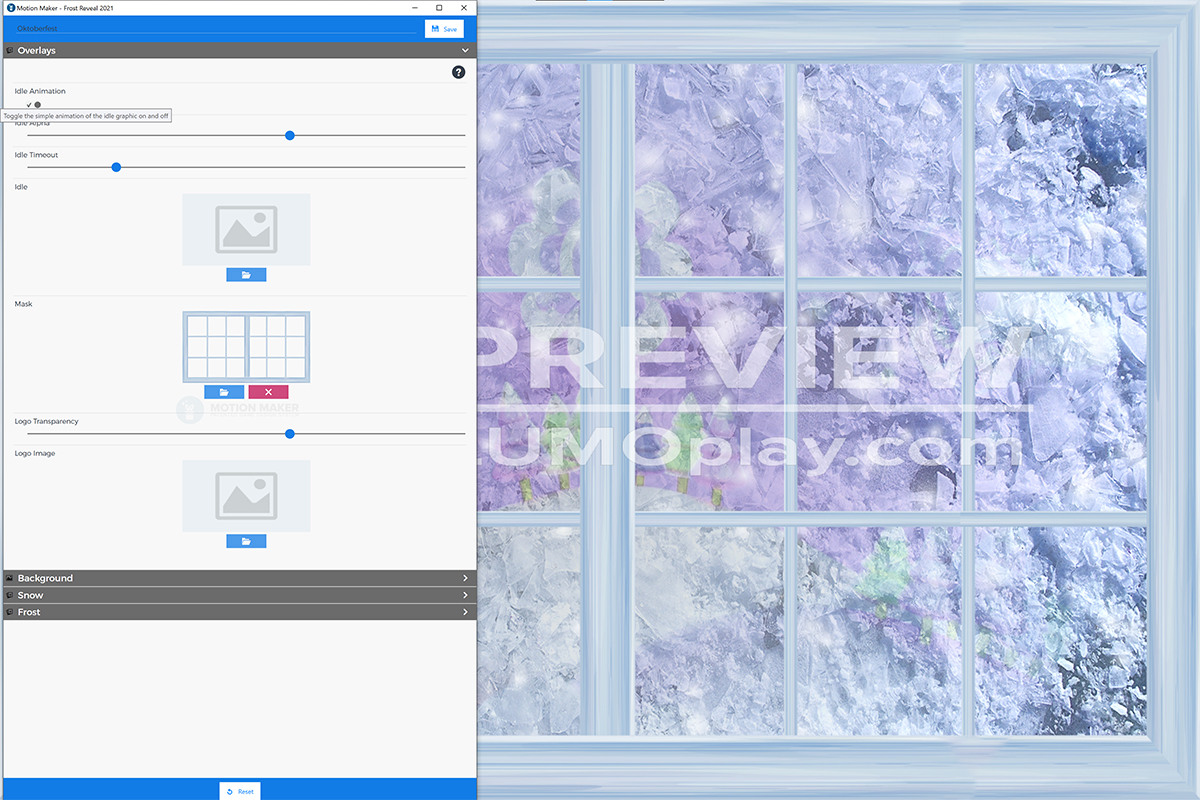The height and width of the screenshot is (800, 1200).
Task: Expand the Snow section
Action: pyautogui.click(x=465, y=595)
